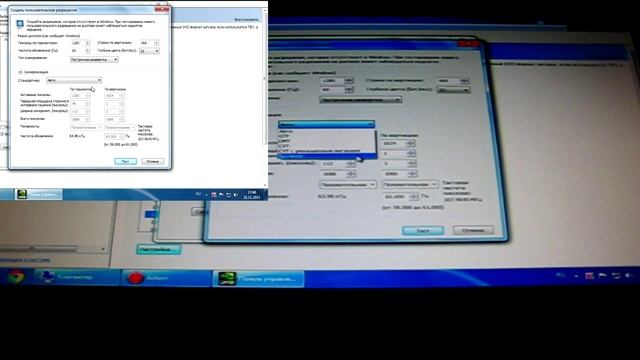The image size is (640, 360).
Task: Click Восстановить link behind inset dialog
Action: click(247, 20)
